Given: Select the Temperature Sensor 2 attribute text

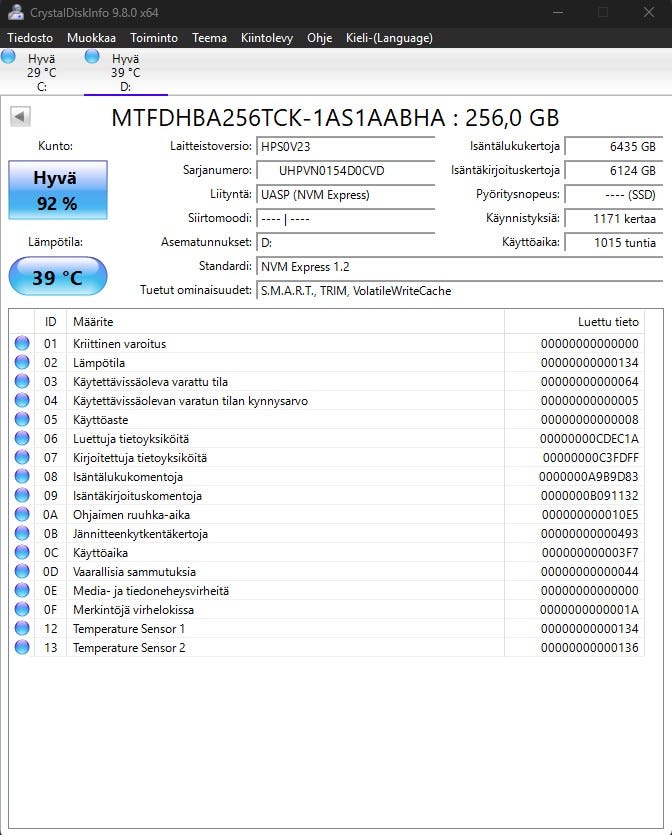Looking at the screenshot, I should tap(129, 648).
